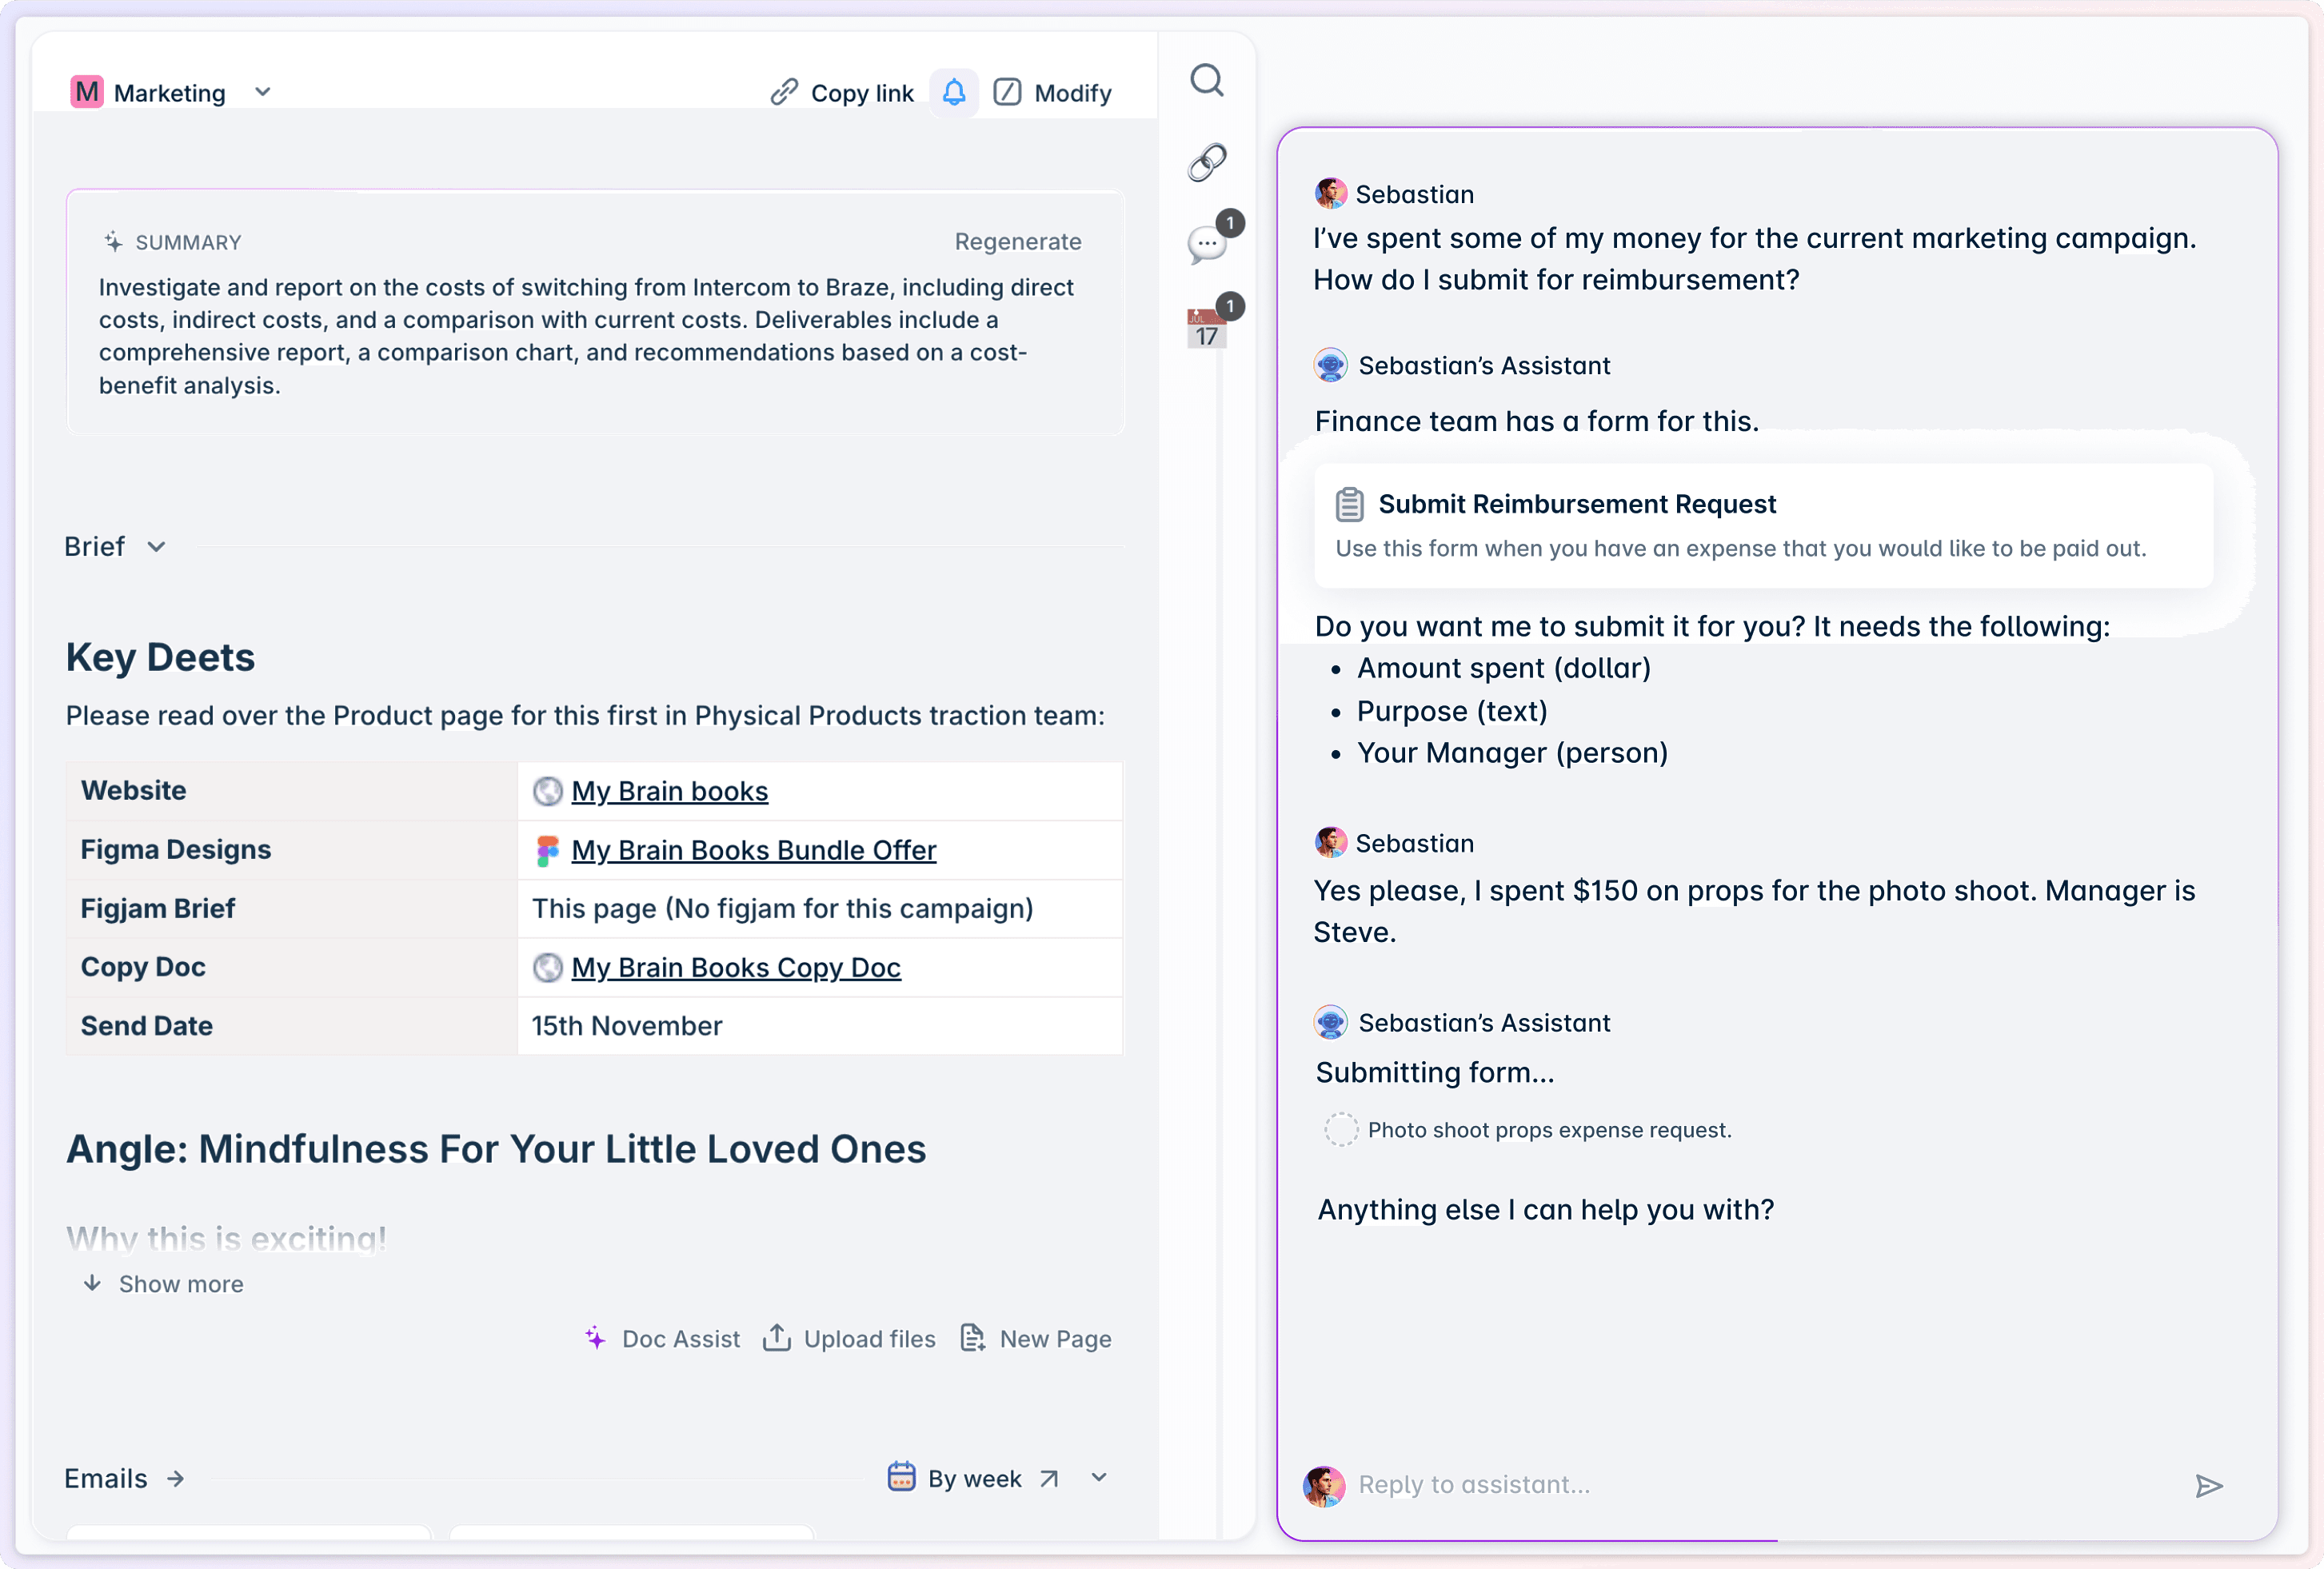Viewport: 2324px width, 1569px height.
Task: Click the Modify button
Action: 1052,93
